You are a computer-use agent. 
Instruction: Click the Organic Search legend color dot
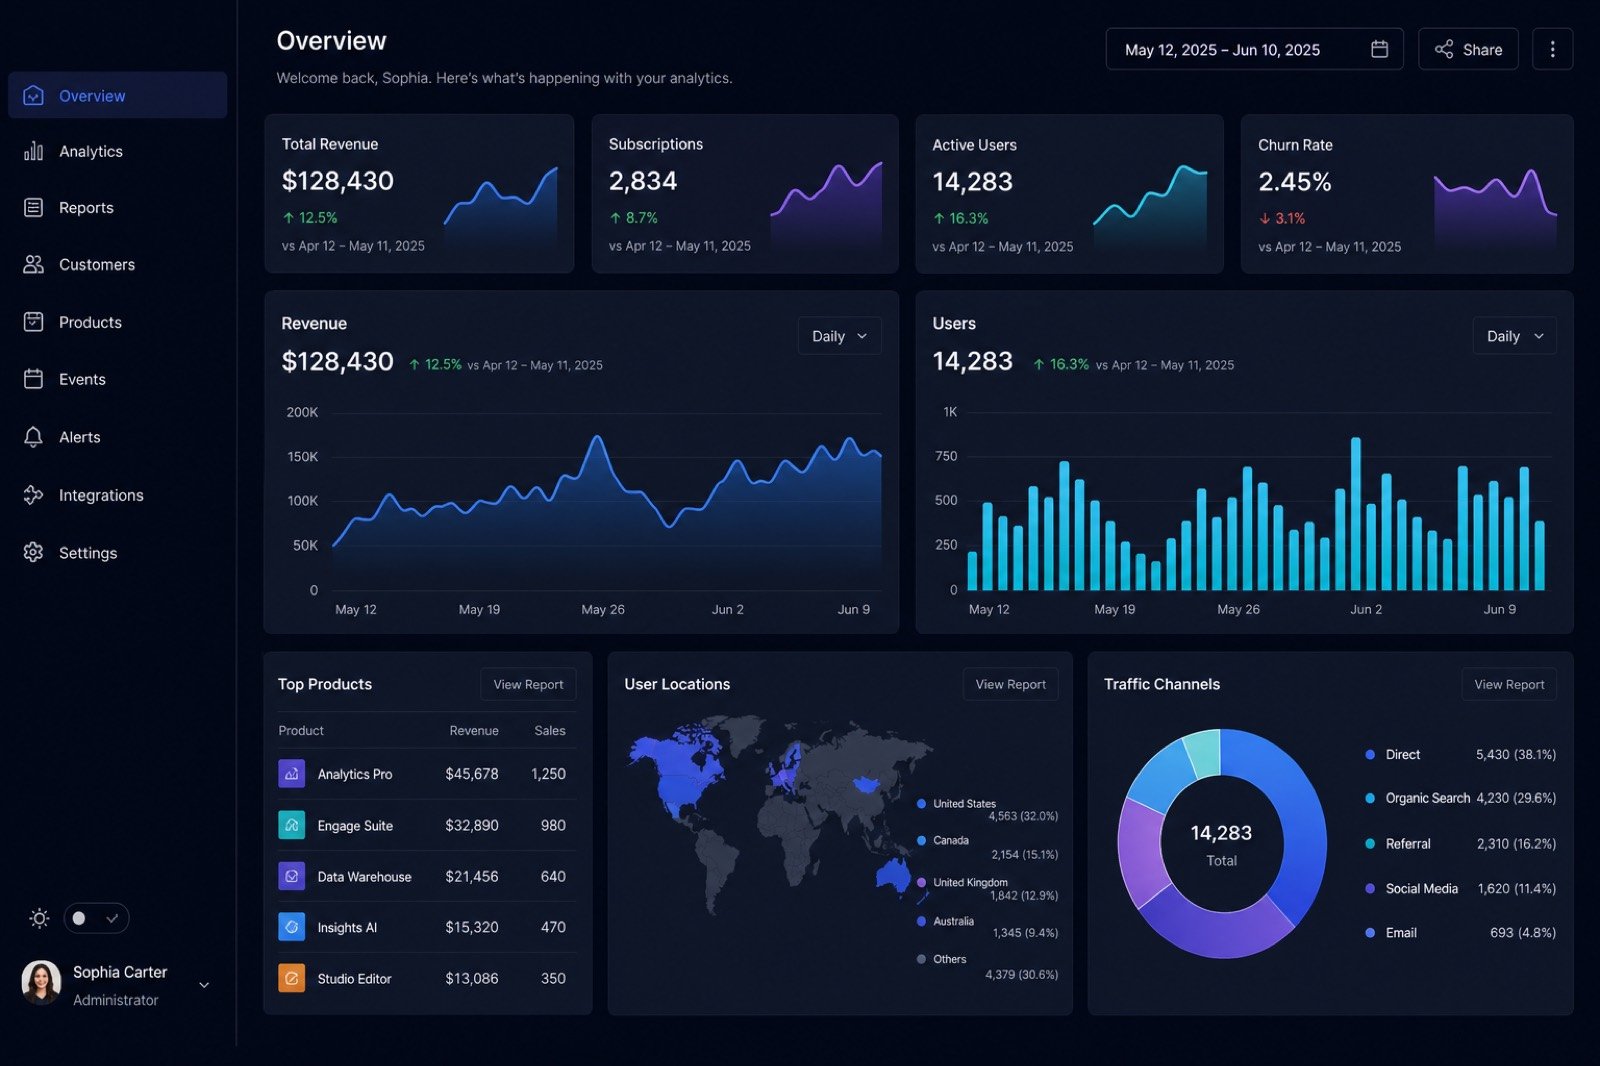pyautogui.click(x=1370, y=798)
